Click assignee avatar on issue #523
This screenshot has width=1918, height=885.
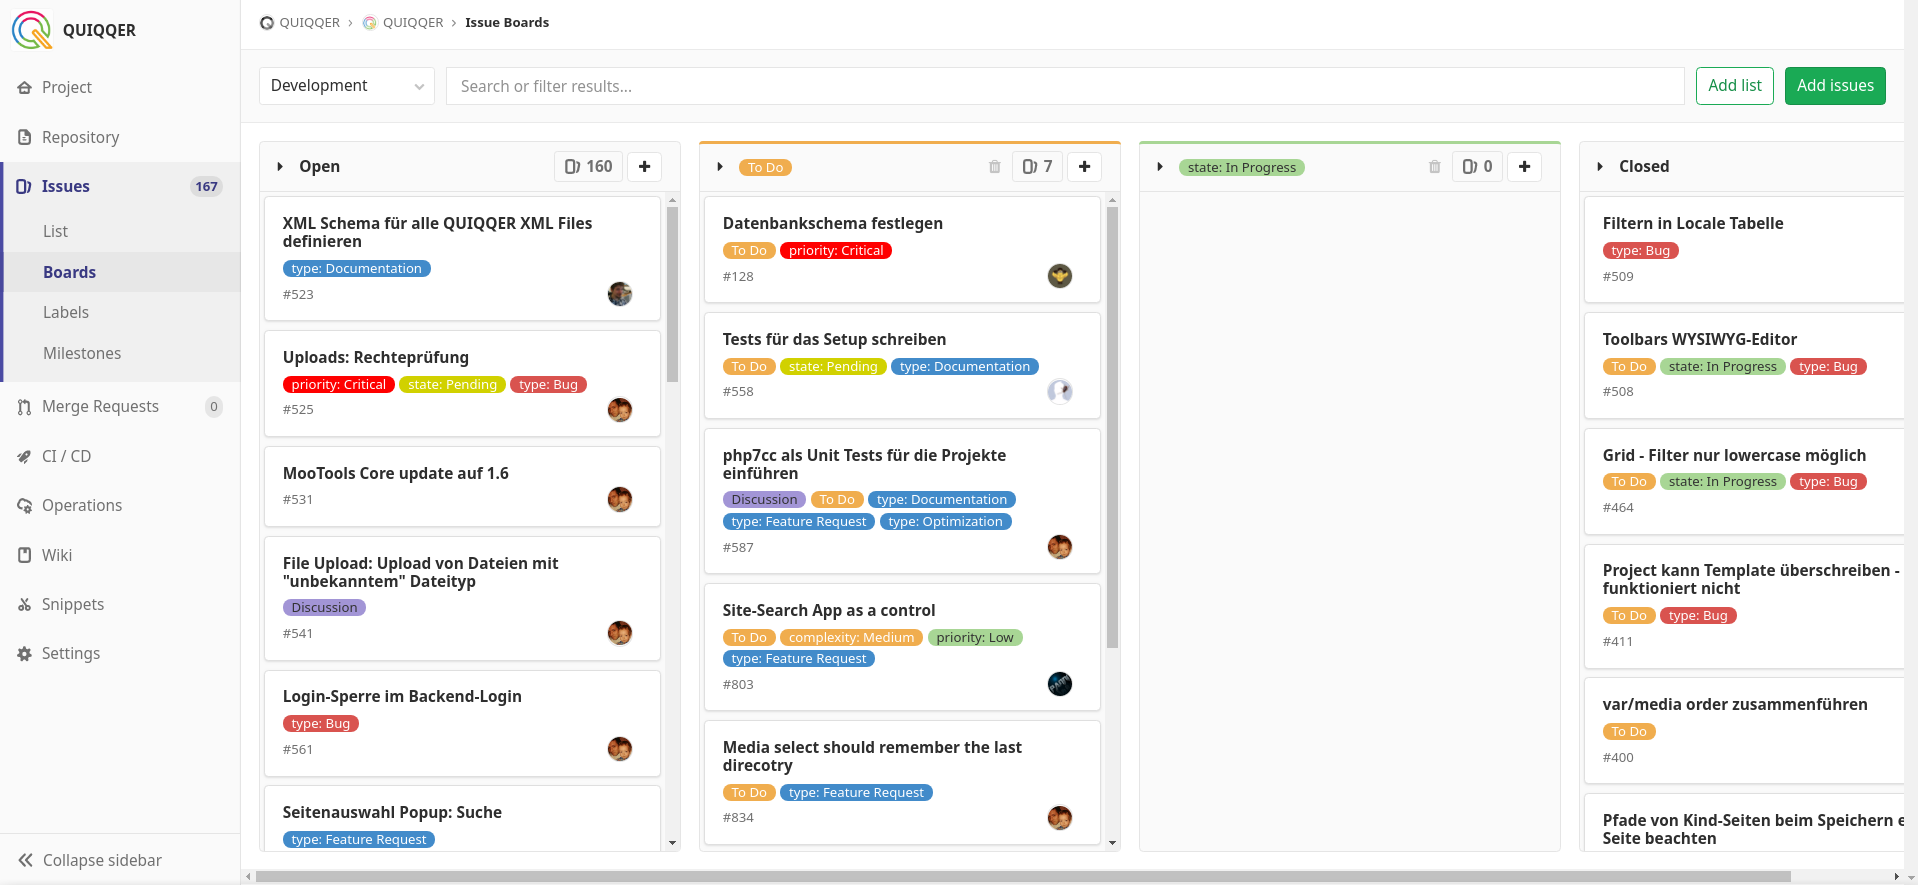click(620, 294)
